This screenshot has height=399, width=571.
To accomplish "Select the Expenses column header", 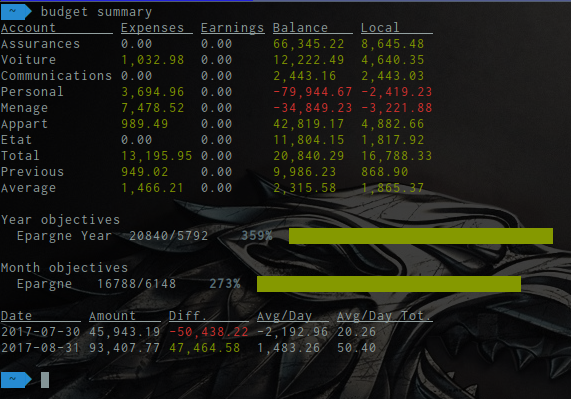I will coord(153,28).
